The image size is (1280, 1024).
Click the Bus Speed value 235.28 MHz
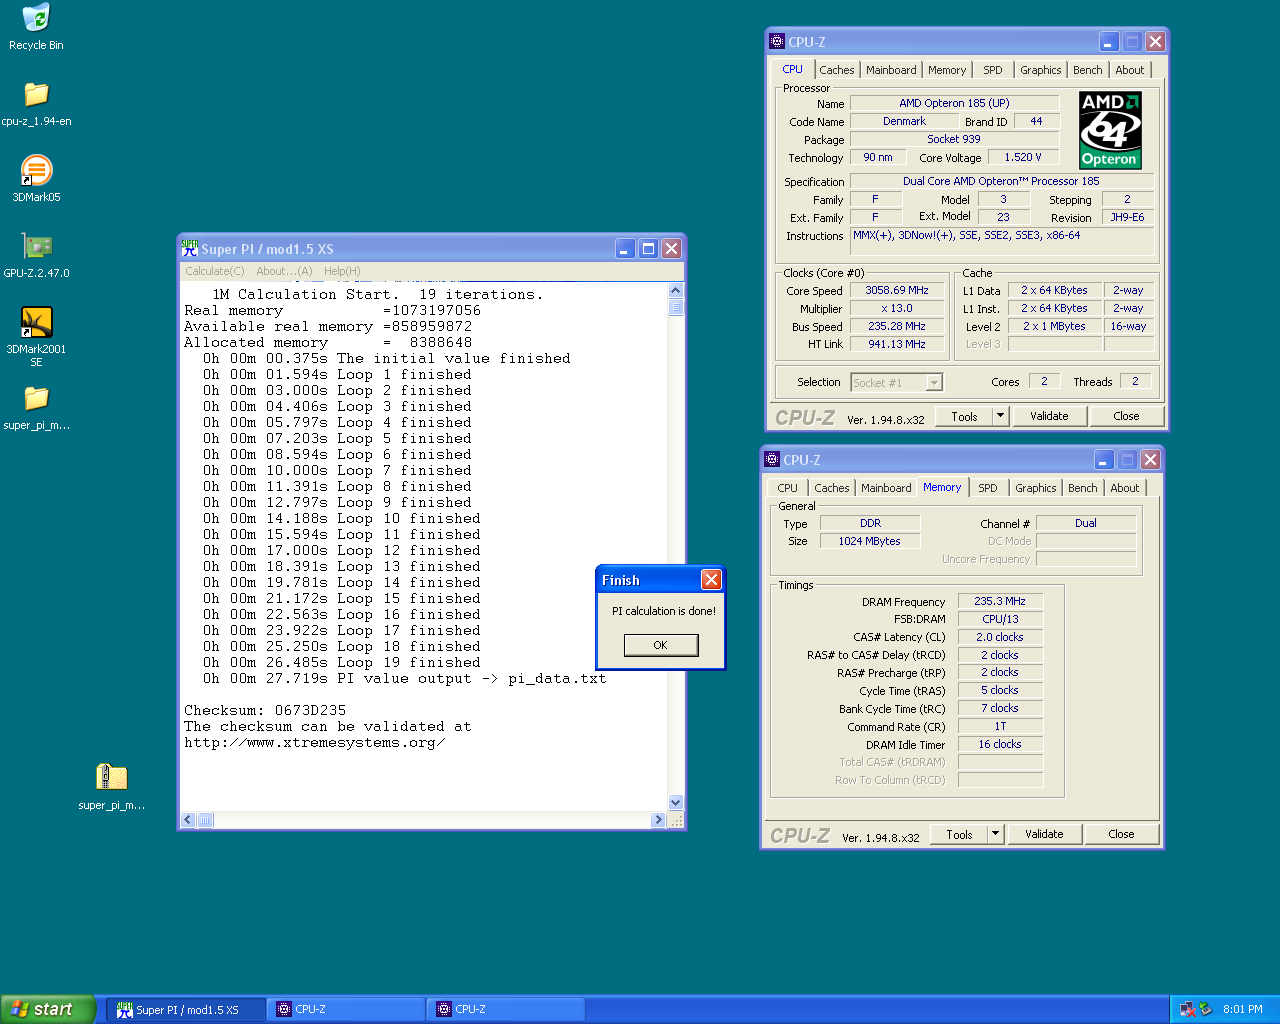[897, 326]
